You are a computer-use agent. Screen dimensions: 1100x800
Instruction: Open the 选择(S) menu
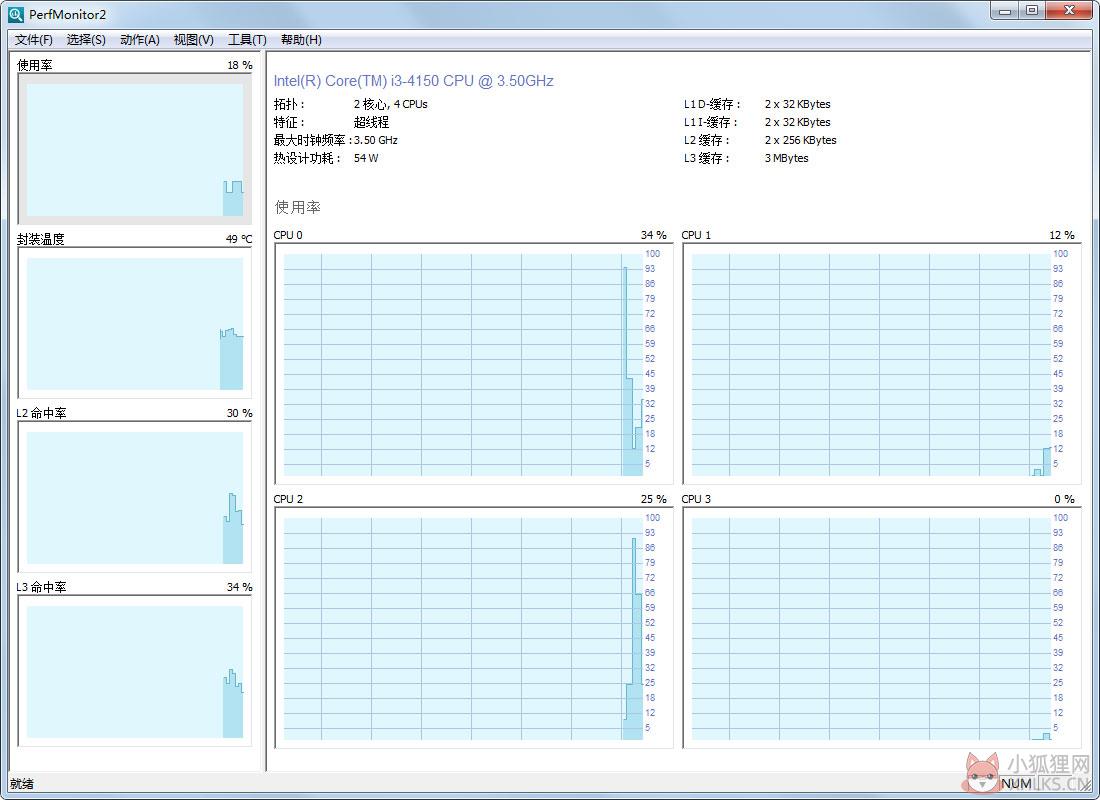[86, 39]
